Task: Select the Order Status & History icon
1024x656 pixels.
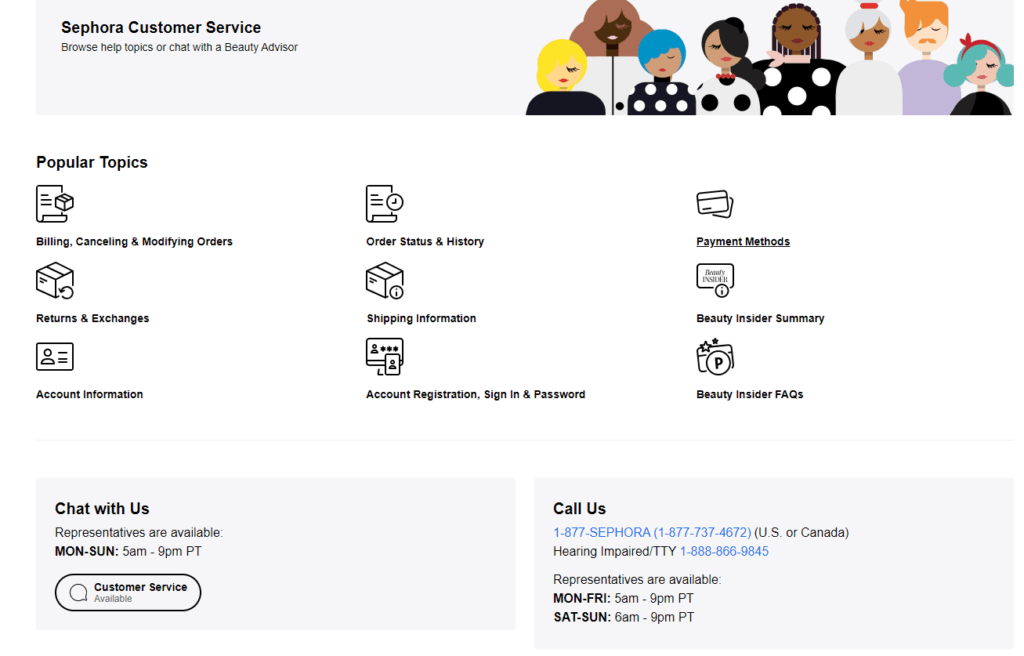Action: coord(385,203)
